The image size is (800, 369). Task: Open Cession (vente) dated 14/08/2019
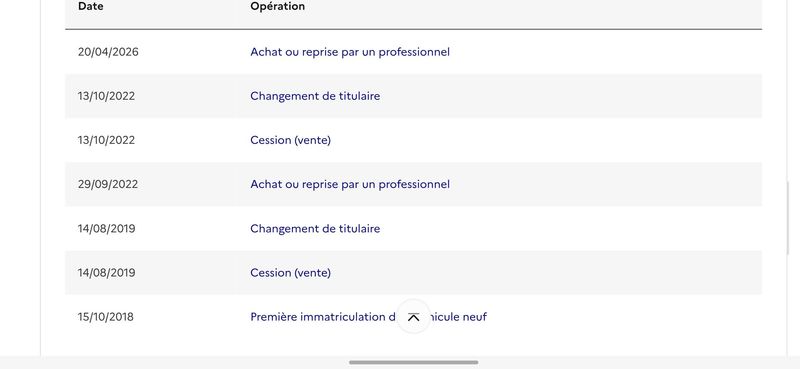pyautogui.click(x=290, y=273)
